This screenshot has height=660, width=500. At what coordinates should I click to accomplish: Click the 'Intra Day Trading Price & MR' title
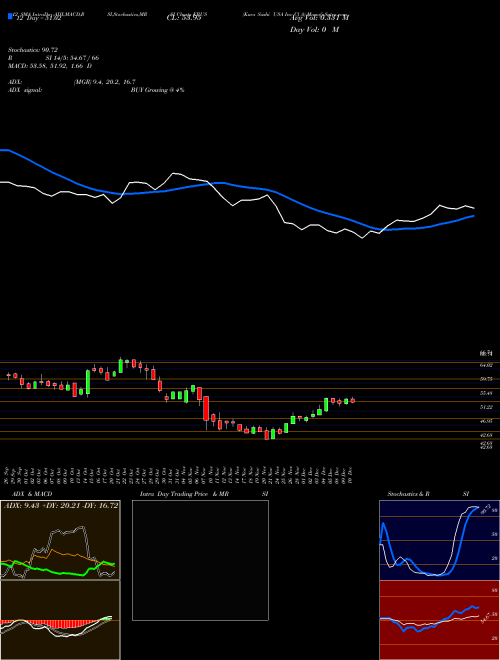(x=184, y=494)
